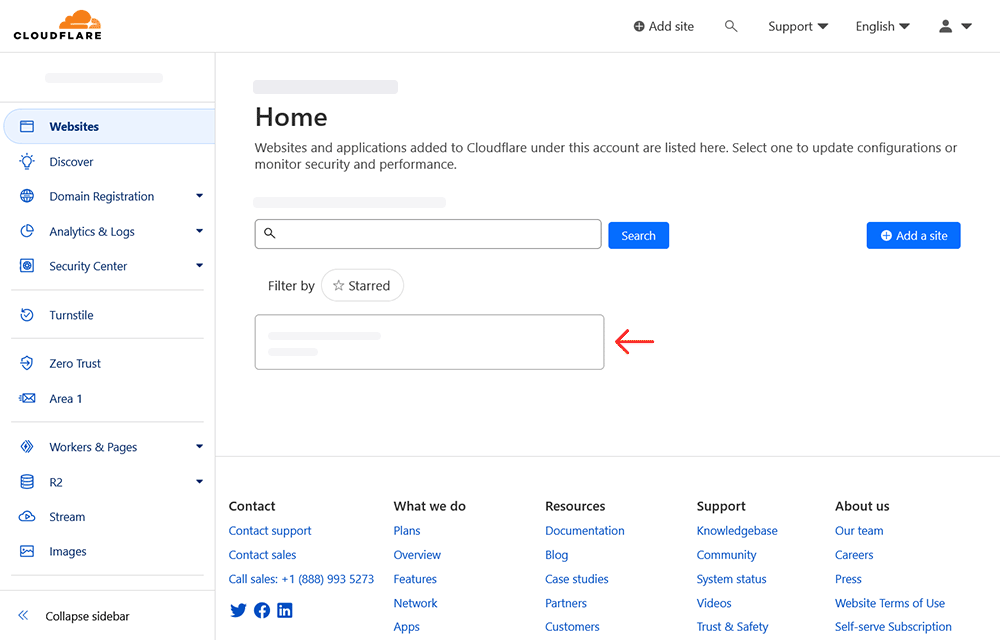
Task: Click the R2 database icon
Action: tap(27, 481)
